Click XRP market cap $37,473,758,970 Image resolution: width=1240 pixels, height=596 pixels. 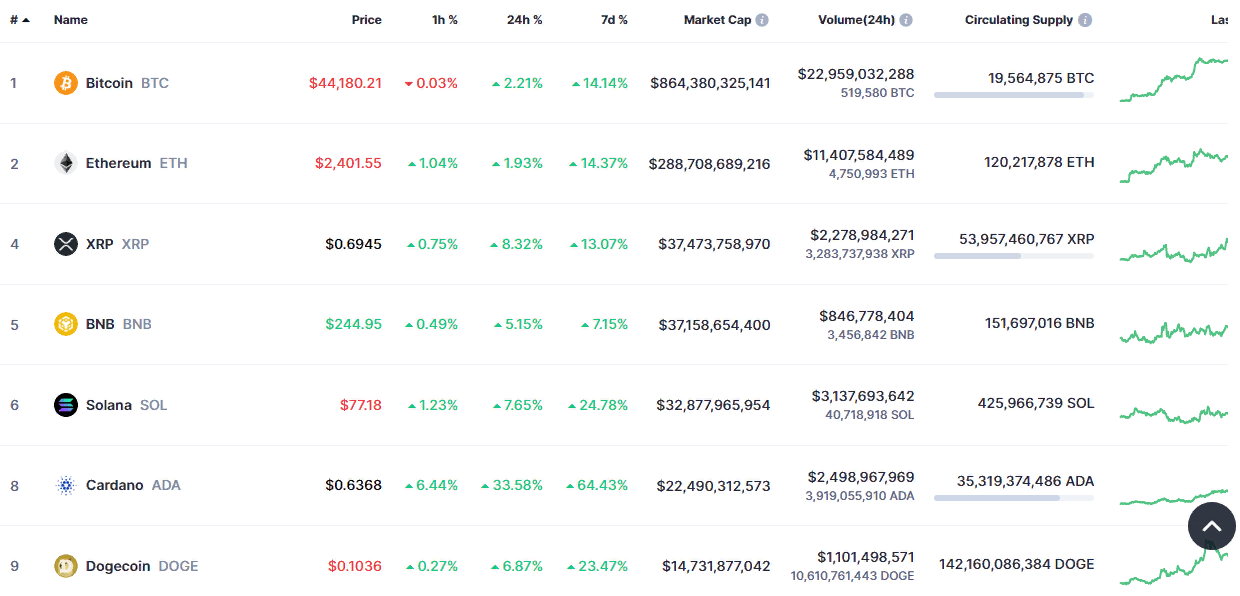[x=714, y=244]
